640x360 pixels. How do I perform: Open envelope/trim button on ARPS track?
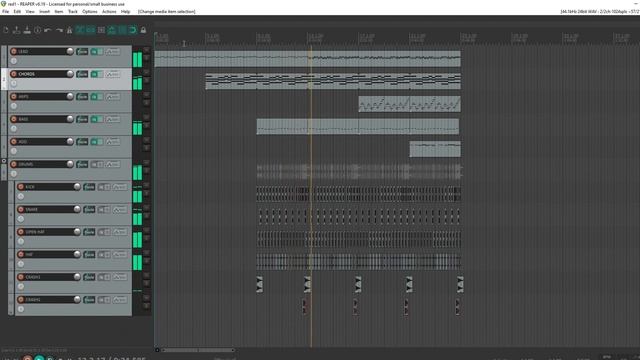pyautogui.click(x=113, y=97)
